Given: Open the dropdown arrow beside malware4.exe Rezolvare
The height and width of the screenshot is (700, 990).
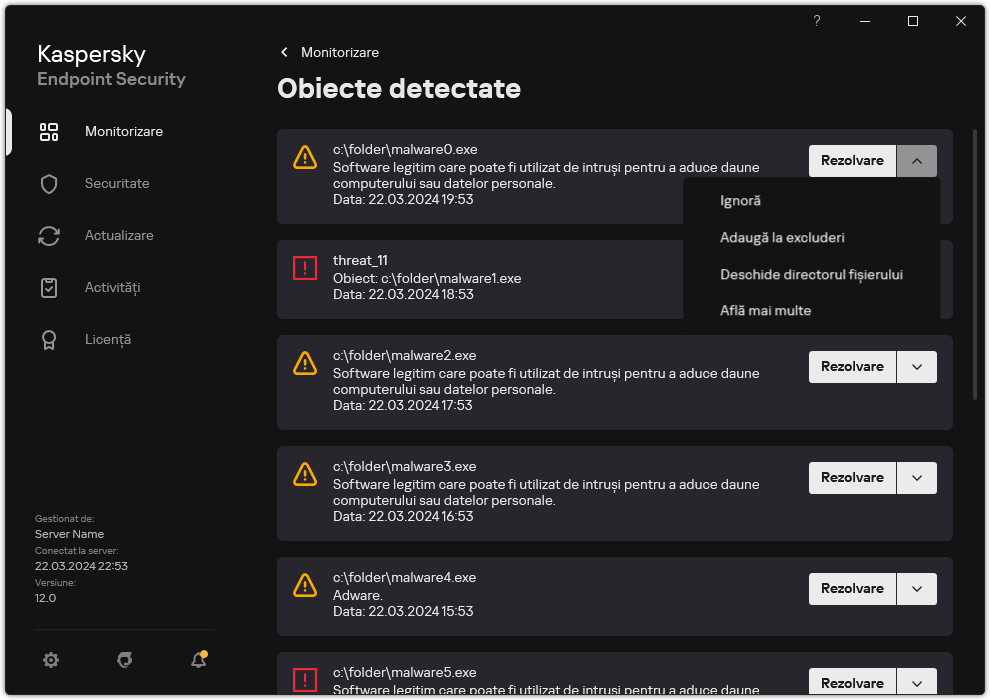Looking at the screenshot, I should click(917, 588).
